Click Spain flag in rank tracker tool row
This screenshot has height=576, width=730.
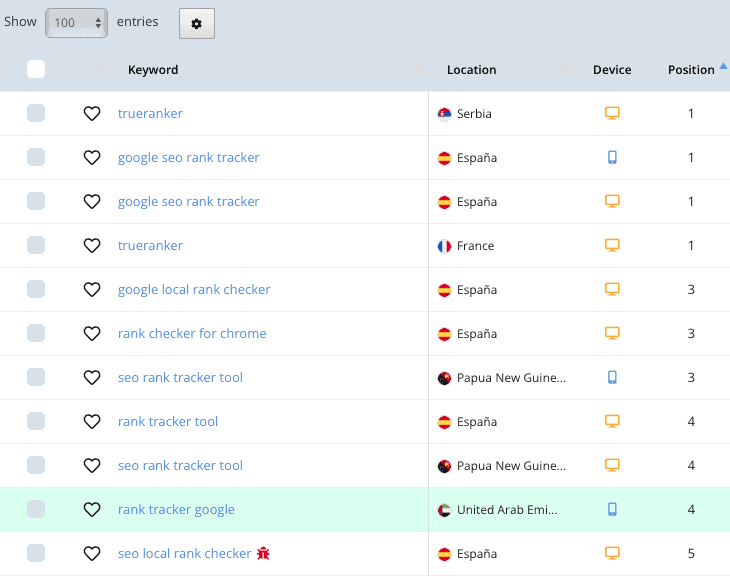tap(444, 422)
